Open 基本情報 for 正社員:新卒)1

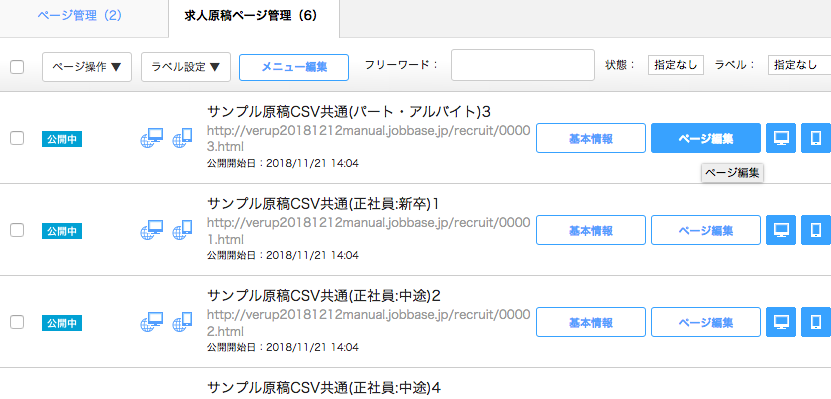point(591,230)
